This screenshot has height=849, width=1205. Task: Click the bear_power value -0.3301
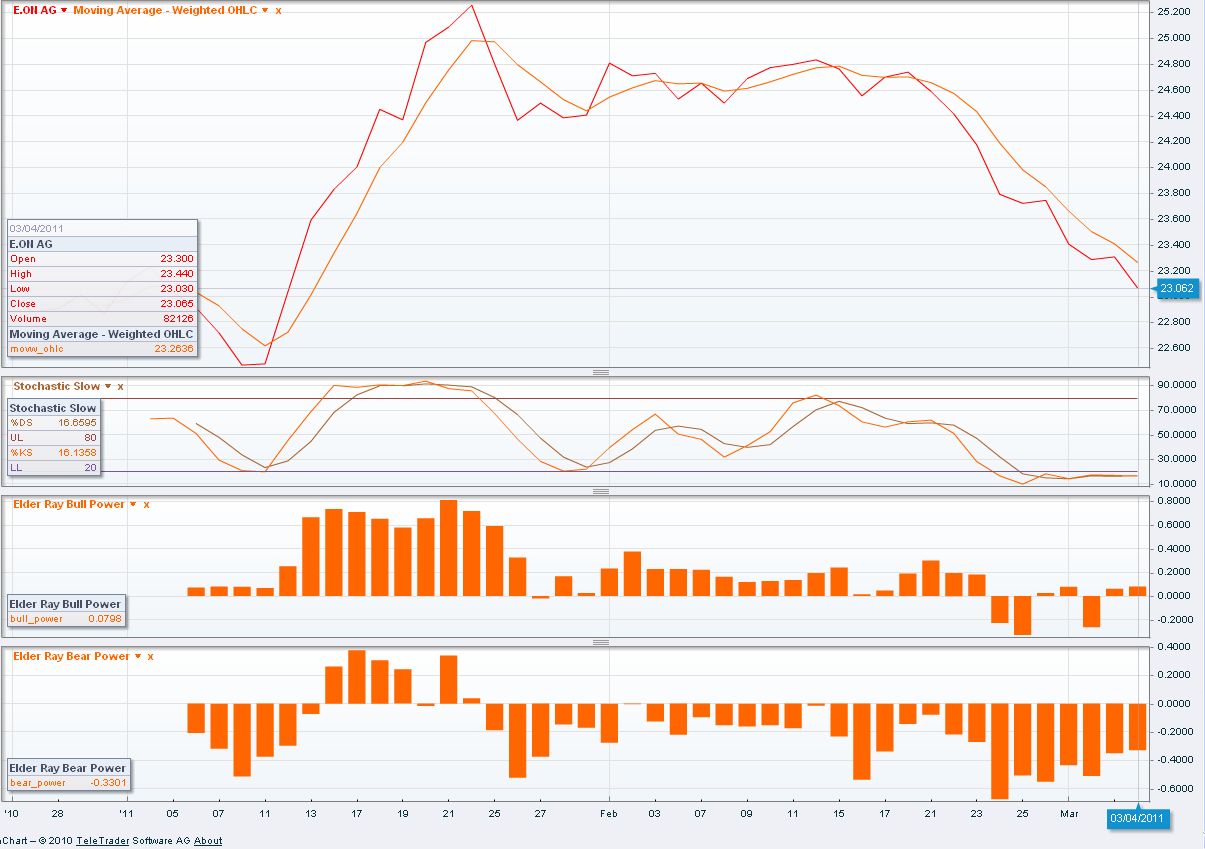click(x=108, y=783)
